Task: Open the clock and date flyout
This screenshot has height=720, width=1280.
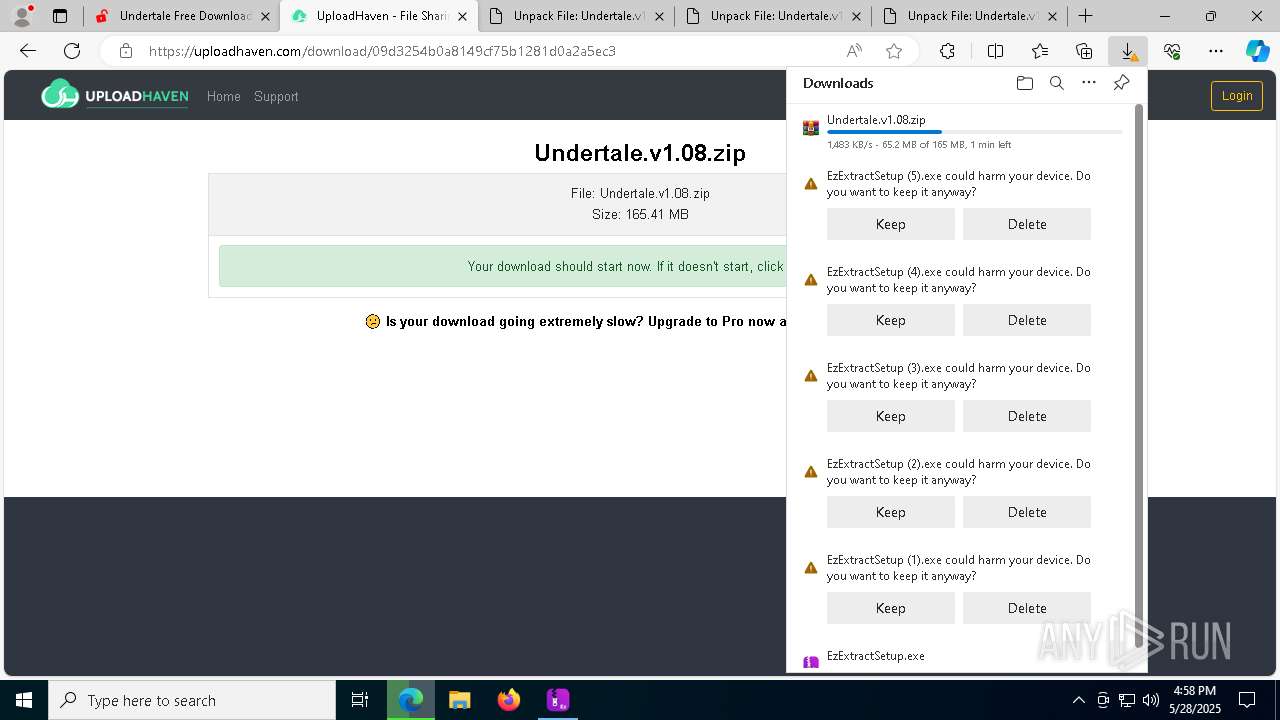Action: click(1194, 700)
